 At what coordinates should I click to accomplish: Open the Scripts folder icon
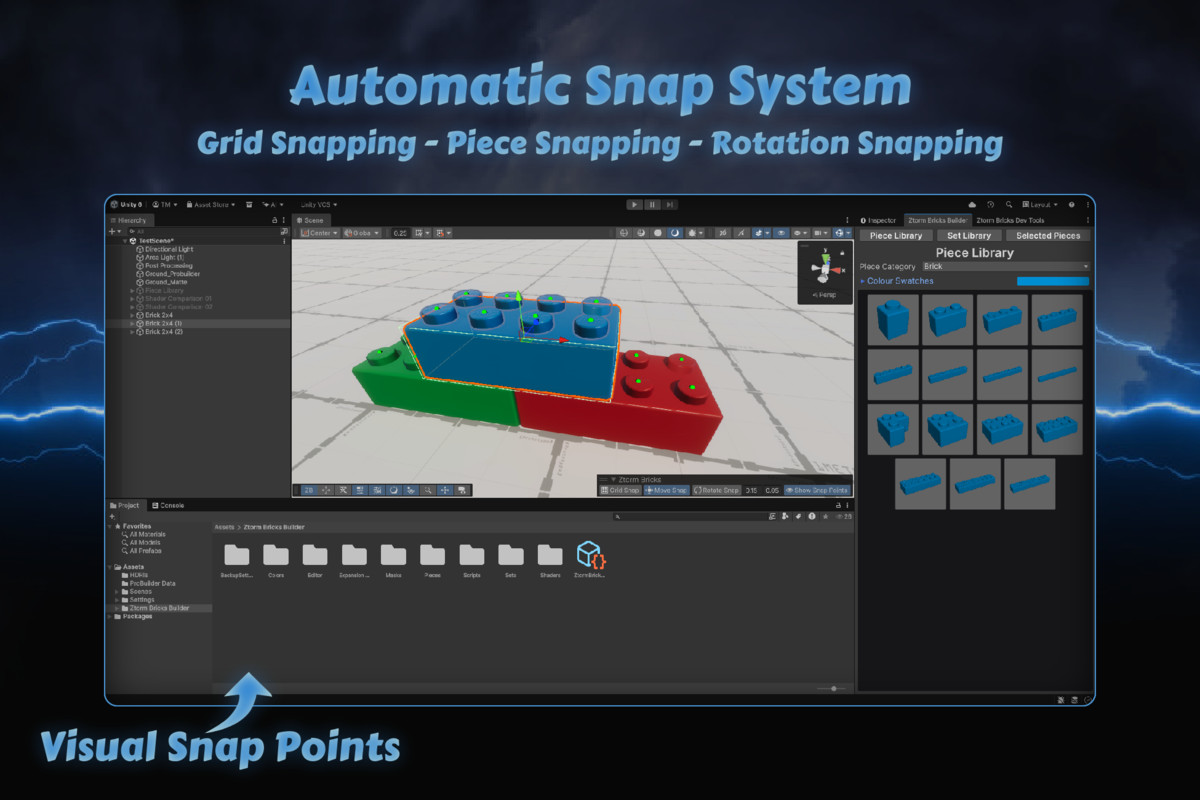[x=472, y=555]
